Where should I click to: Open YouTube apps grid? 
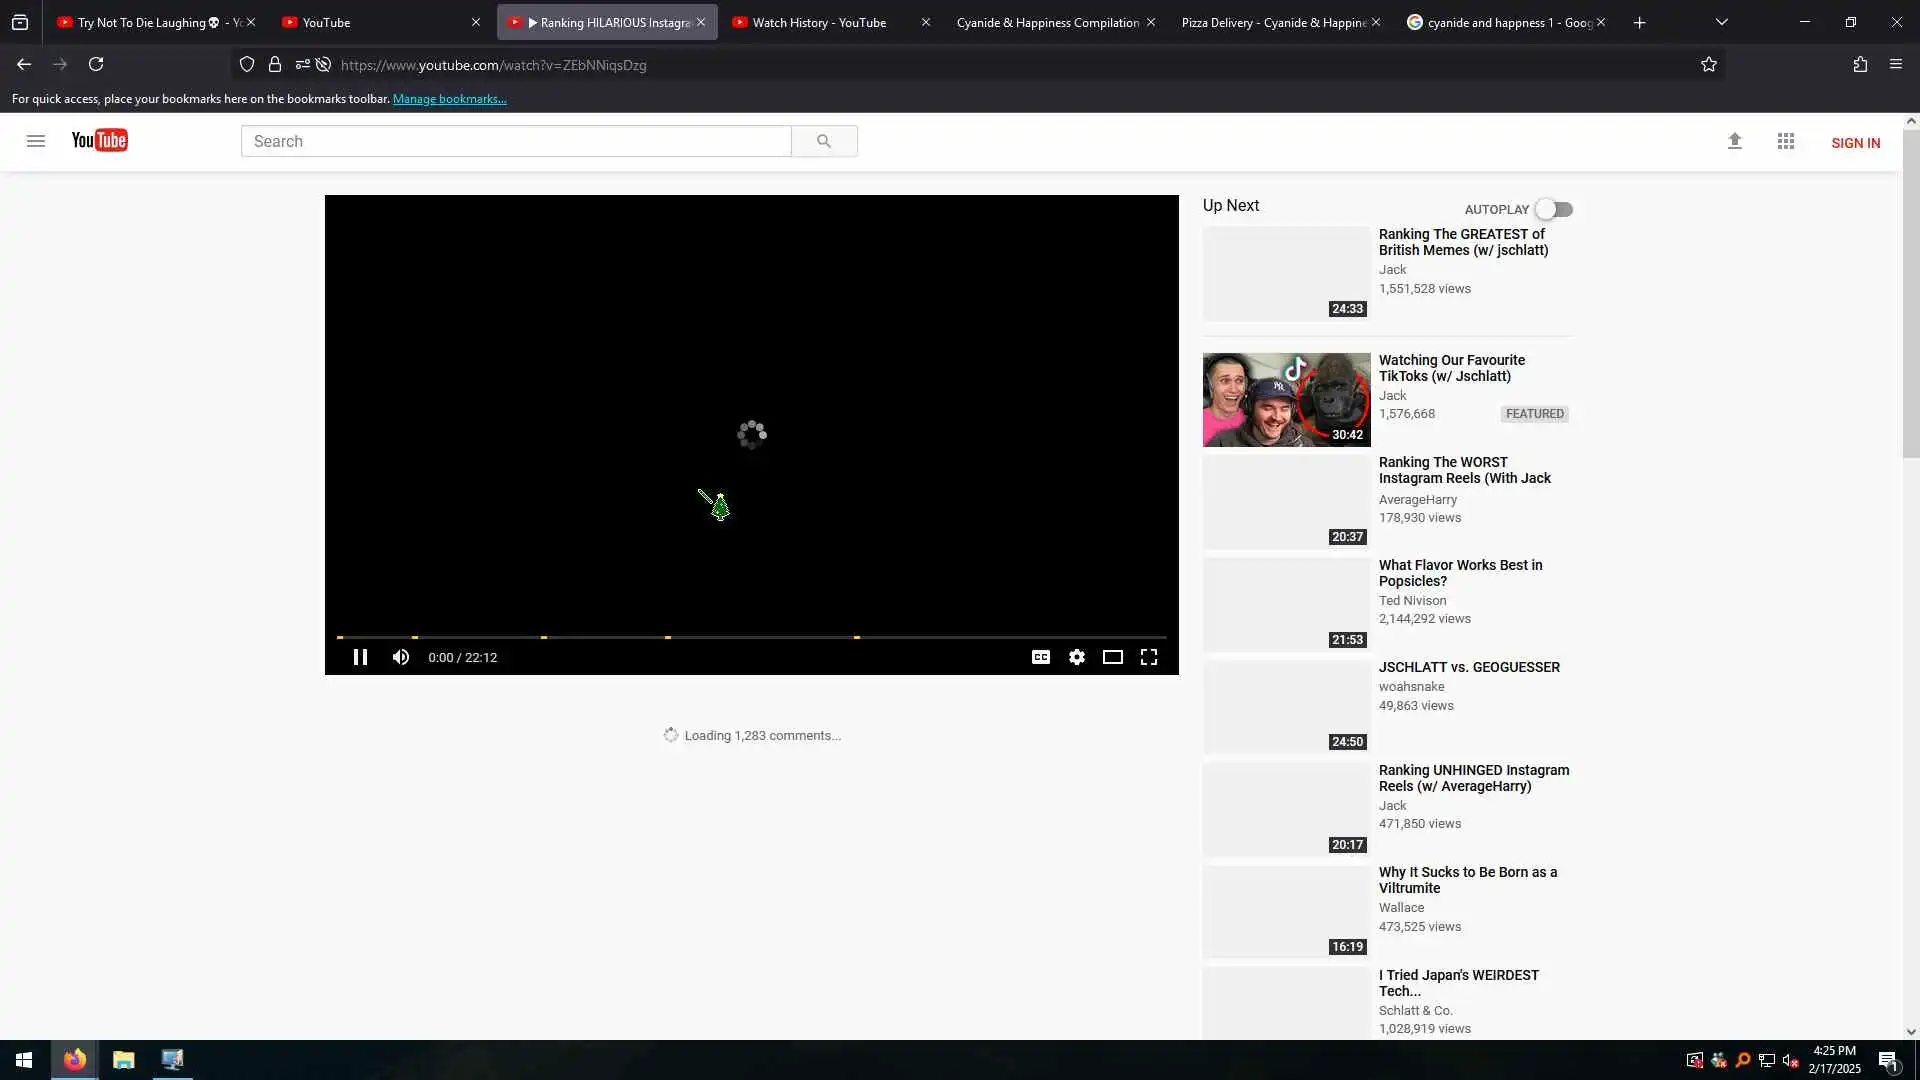(1785, 142)
